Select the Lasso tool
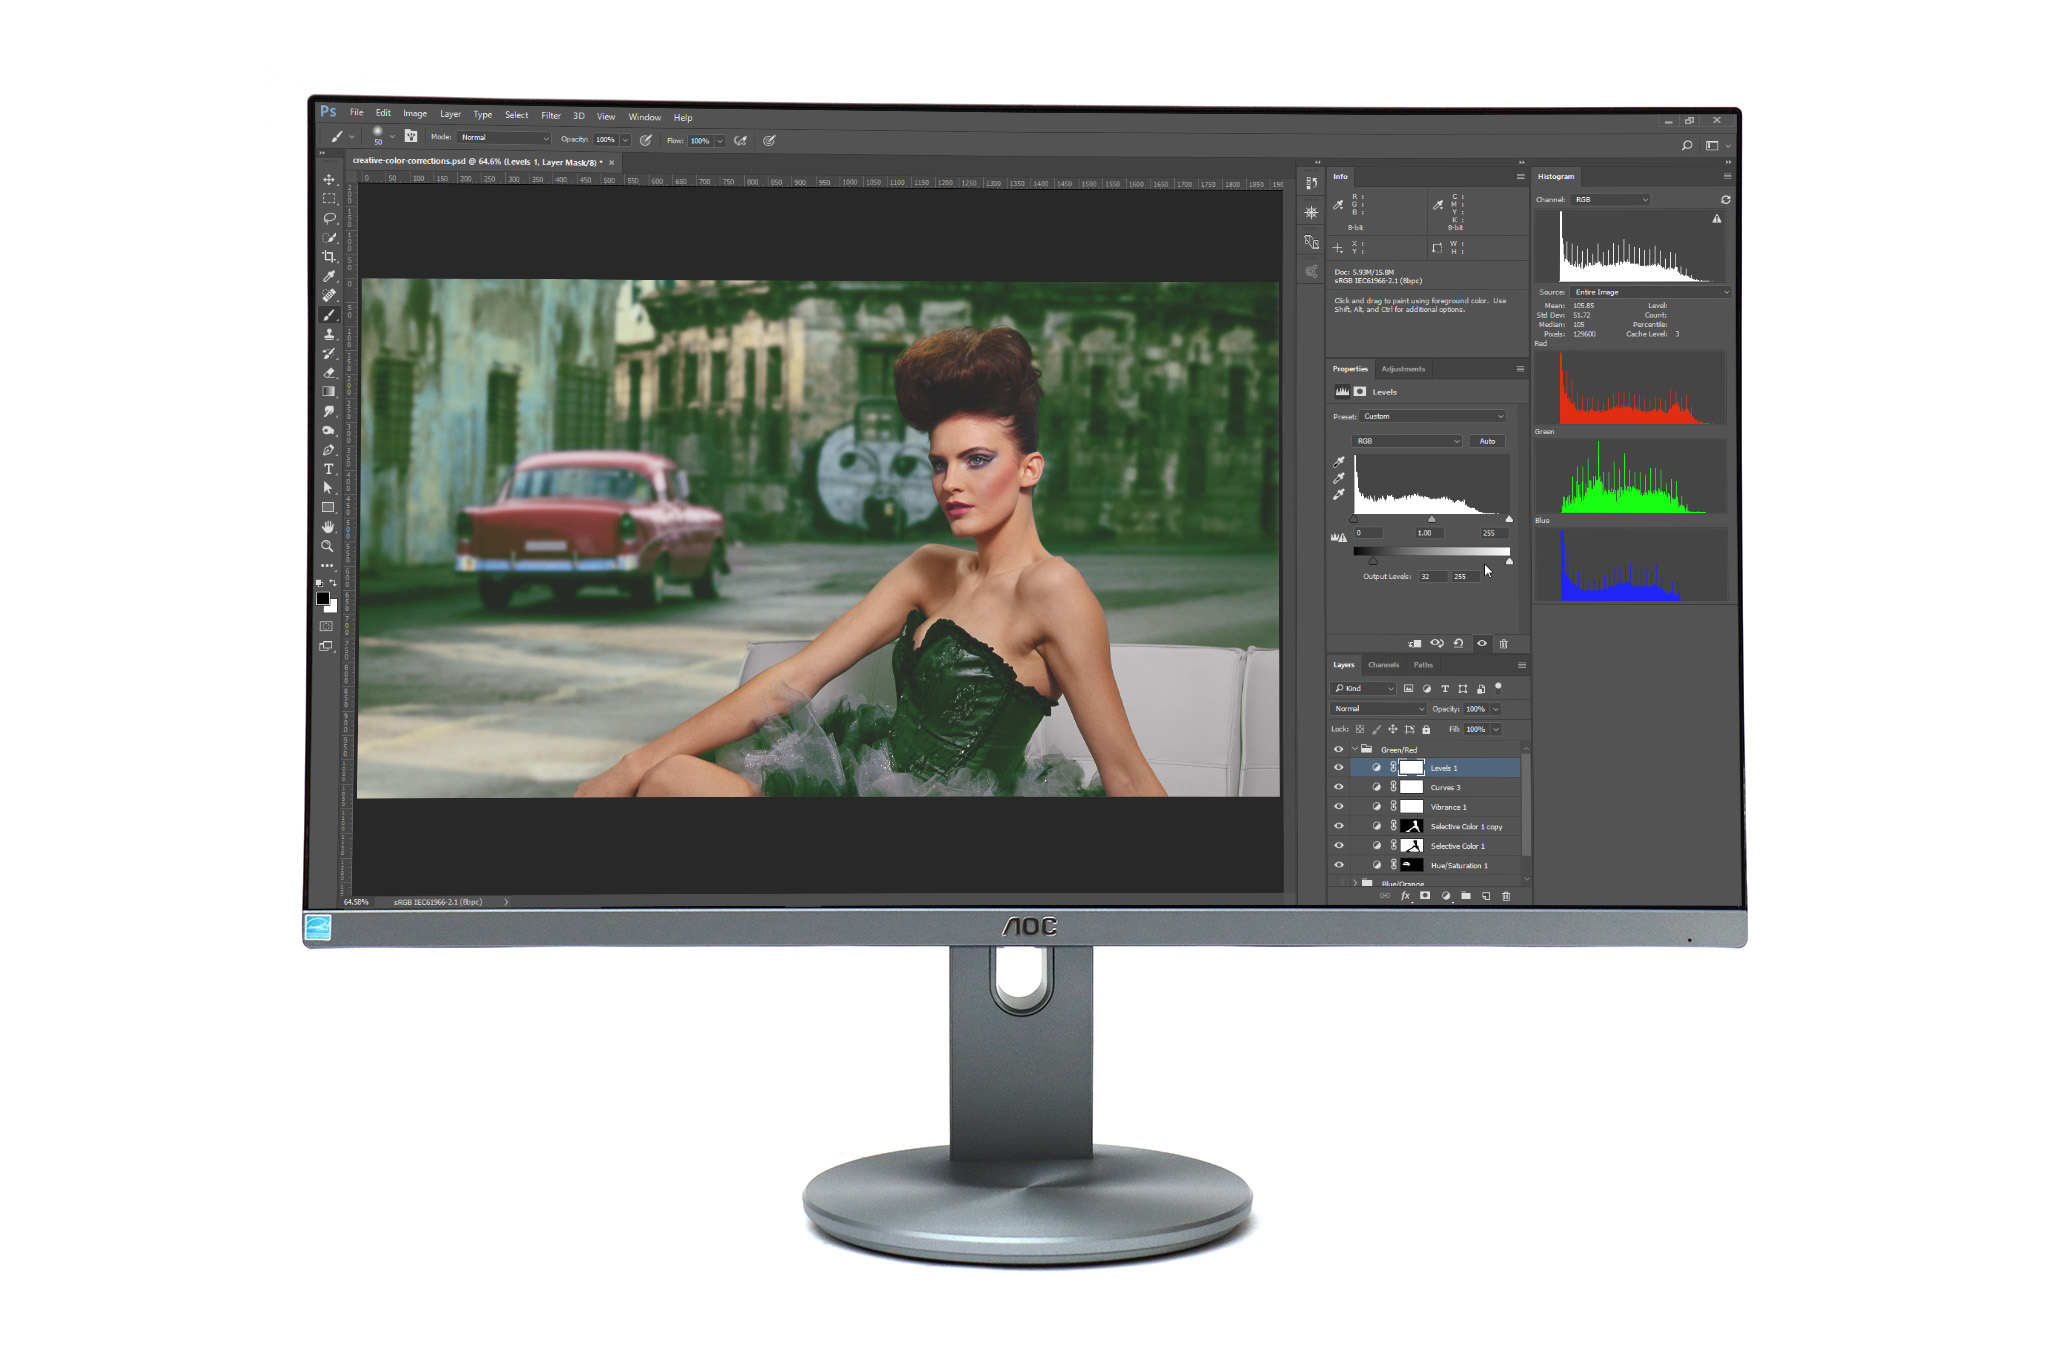This screenshot has height=1365, width=2048. coord(328,218)
